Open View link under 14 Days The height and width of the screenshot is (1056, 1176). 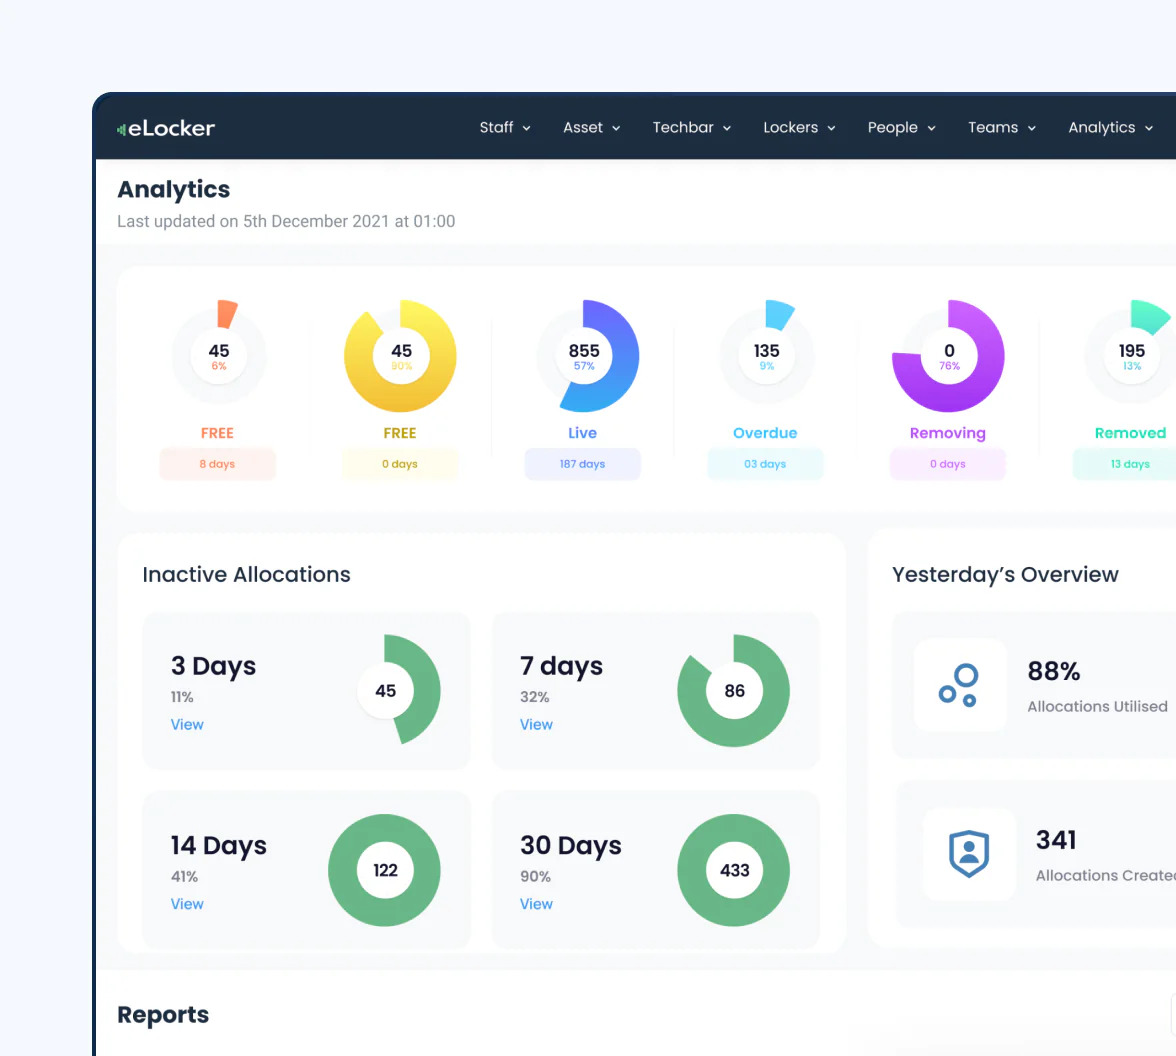[x=187, y=904]
